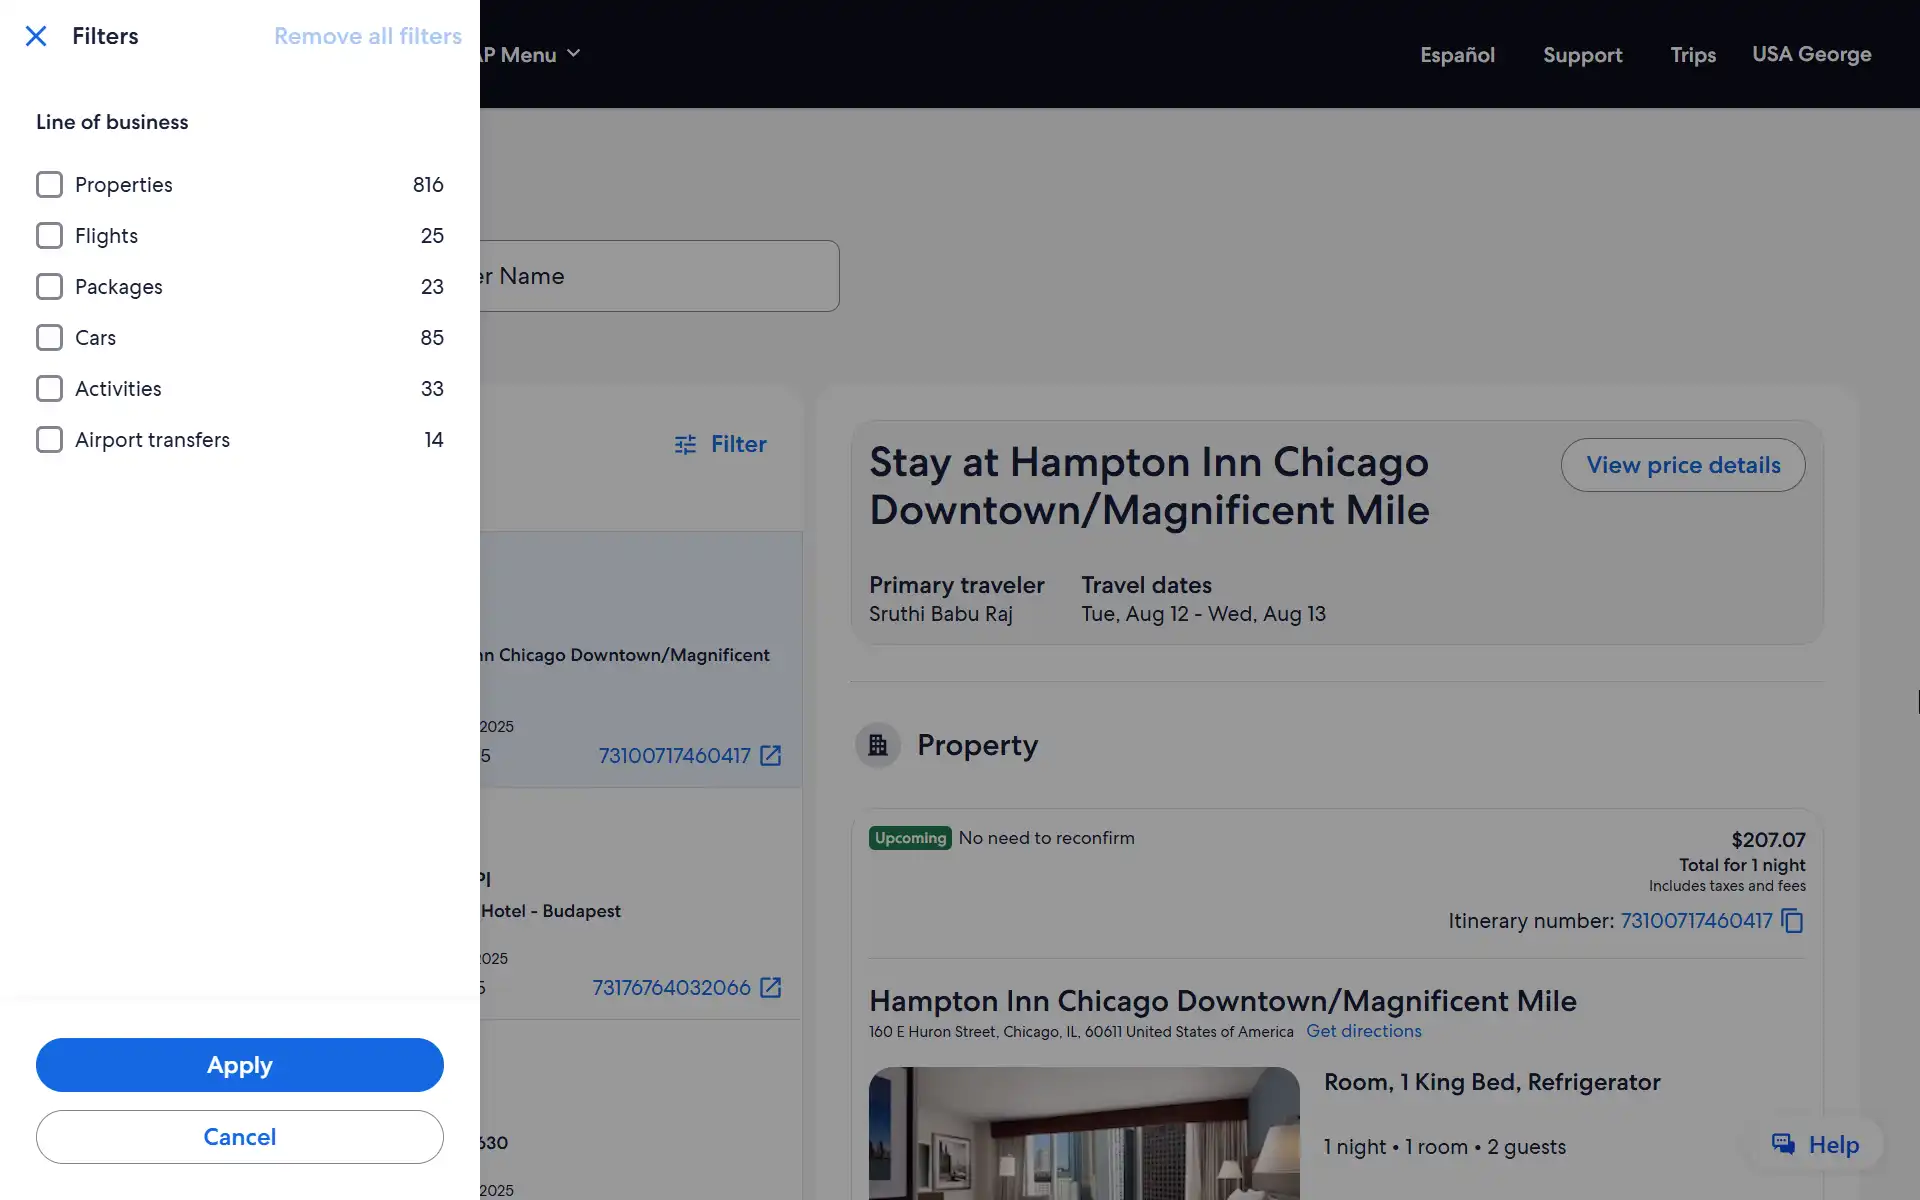Open the Filter link in trip list

tap(739, 444)
